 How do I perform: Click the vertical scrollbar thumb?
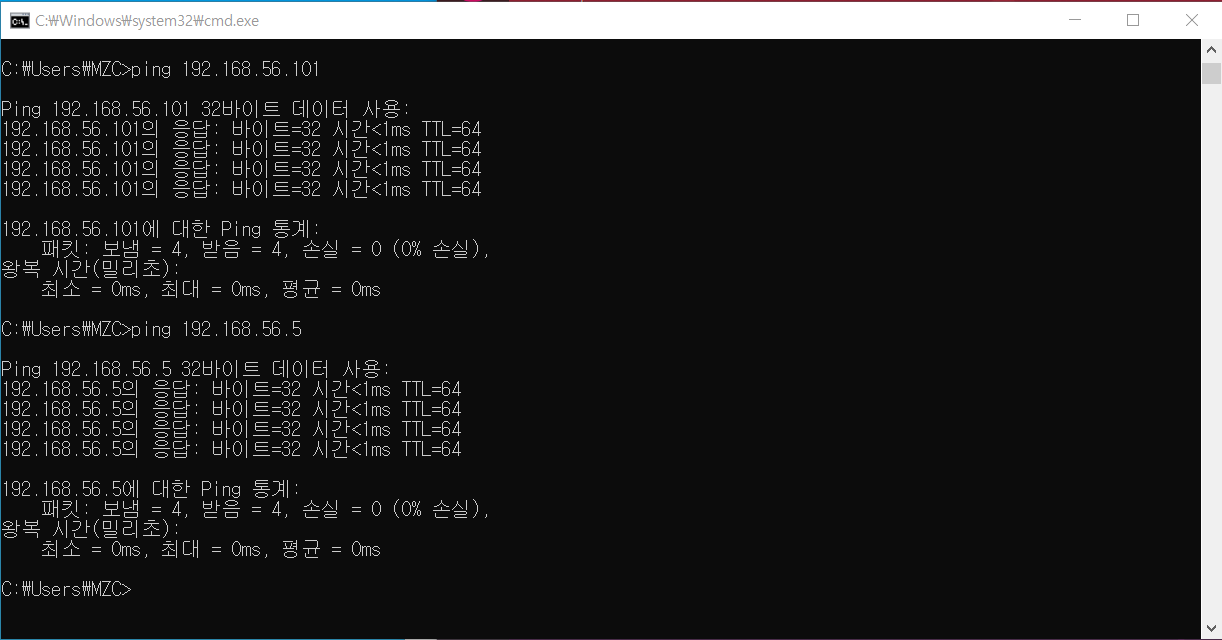pos(1211,72)
